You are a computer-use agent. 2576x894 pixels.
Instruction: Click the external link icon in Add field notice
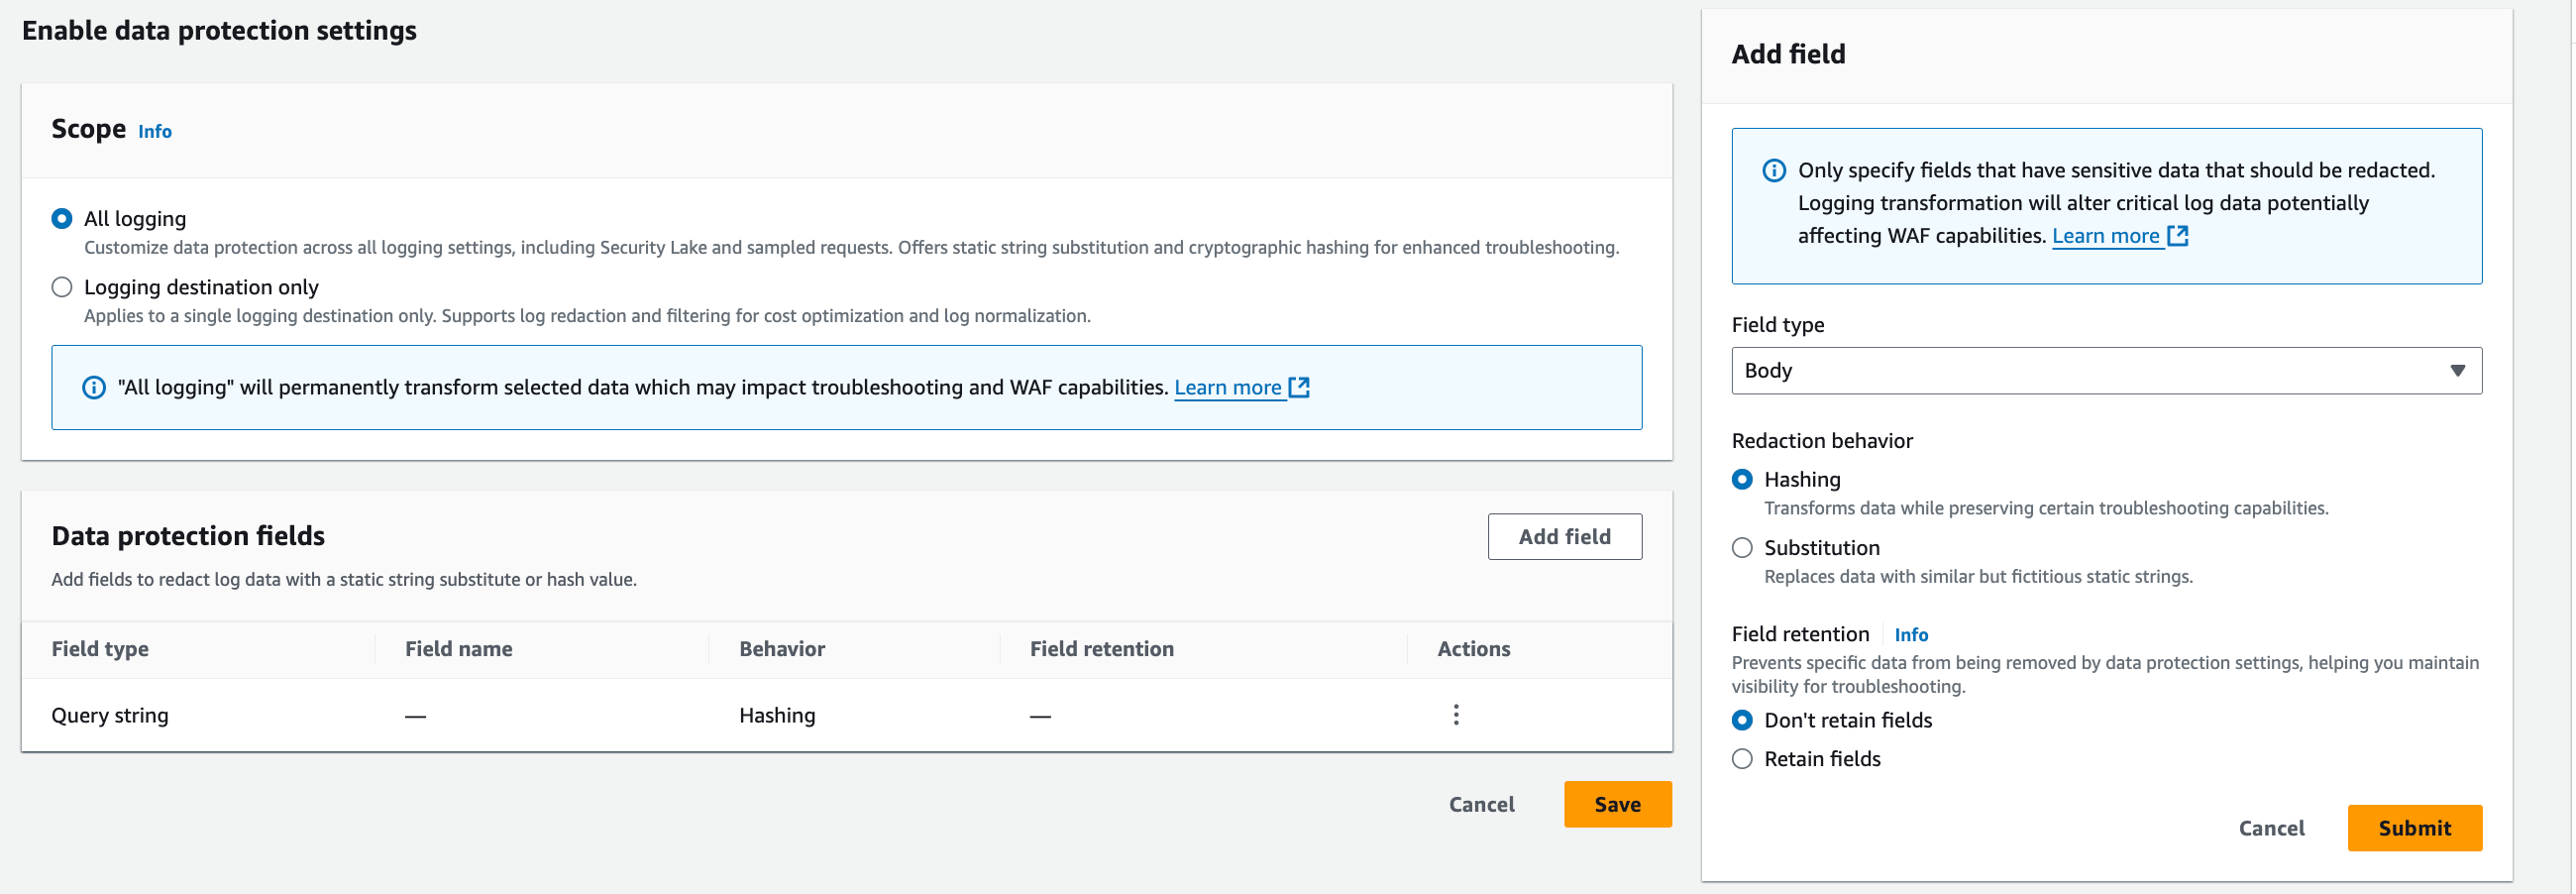pos(2178,236)
